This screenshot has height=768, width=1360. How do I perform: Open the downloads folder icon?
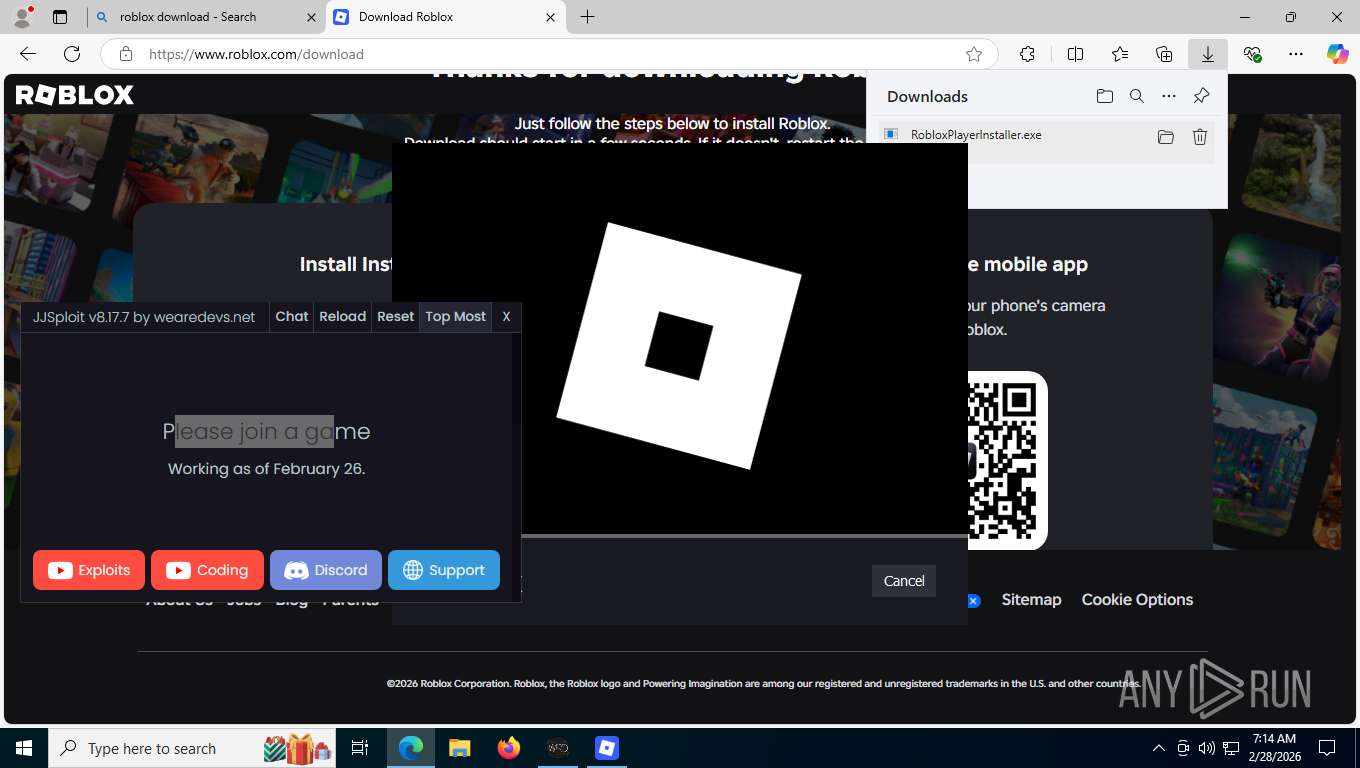[x=1104, y=96]
